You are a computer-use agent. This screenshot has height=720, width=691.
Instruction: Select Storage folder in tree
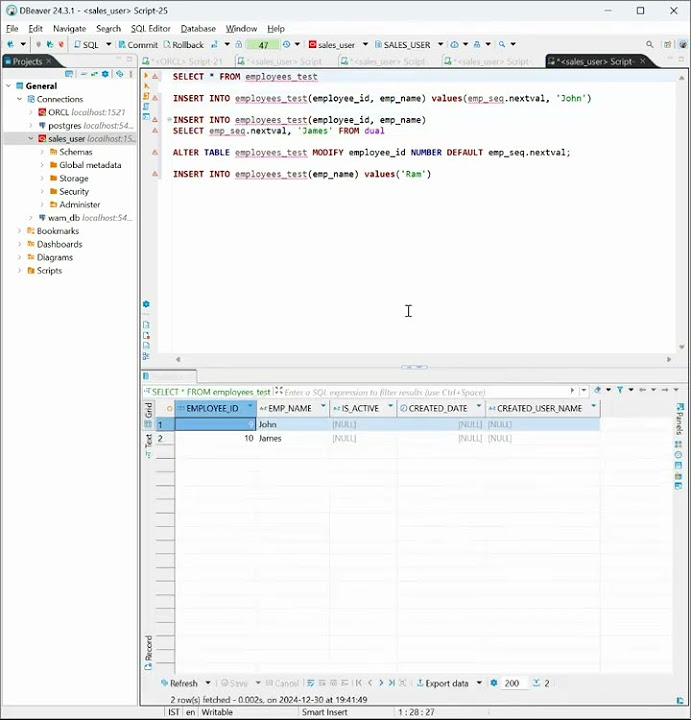pyautogui.click(x=73, y=178)
